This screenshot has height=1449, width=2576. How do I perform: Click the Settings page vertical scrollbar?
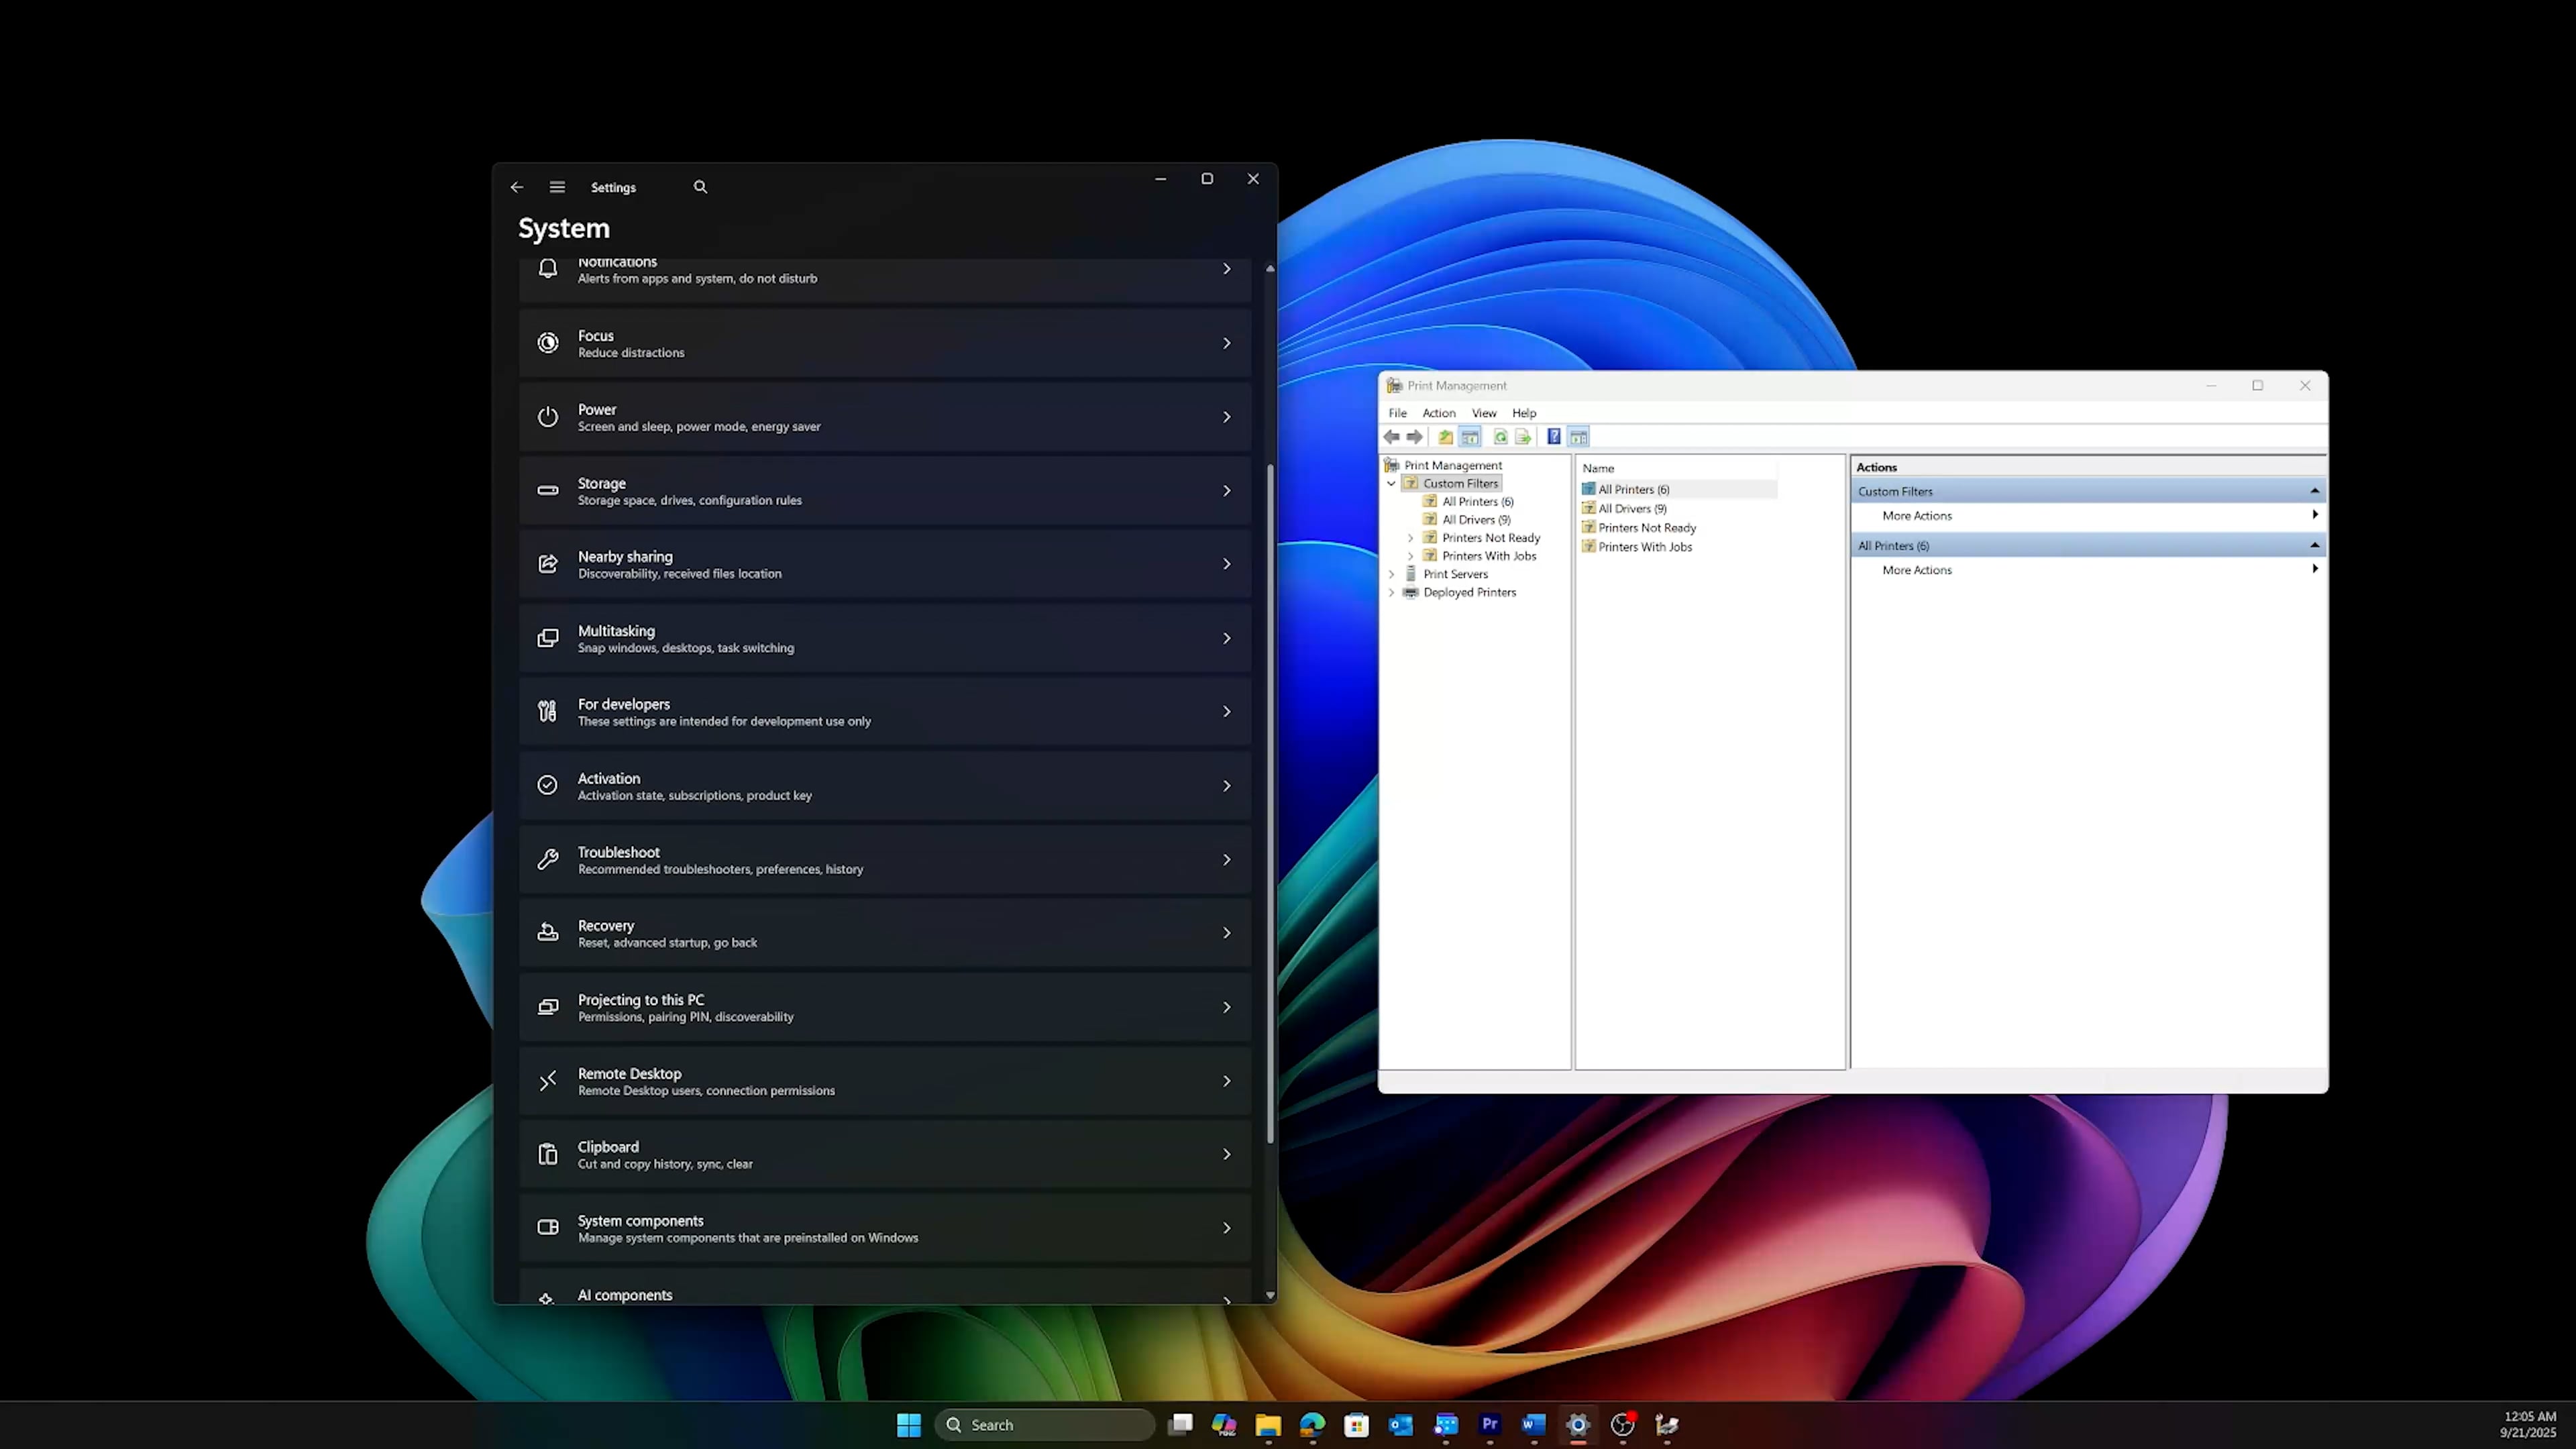click(1270, 800)
